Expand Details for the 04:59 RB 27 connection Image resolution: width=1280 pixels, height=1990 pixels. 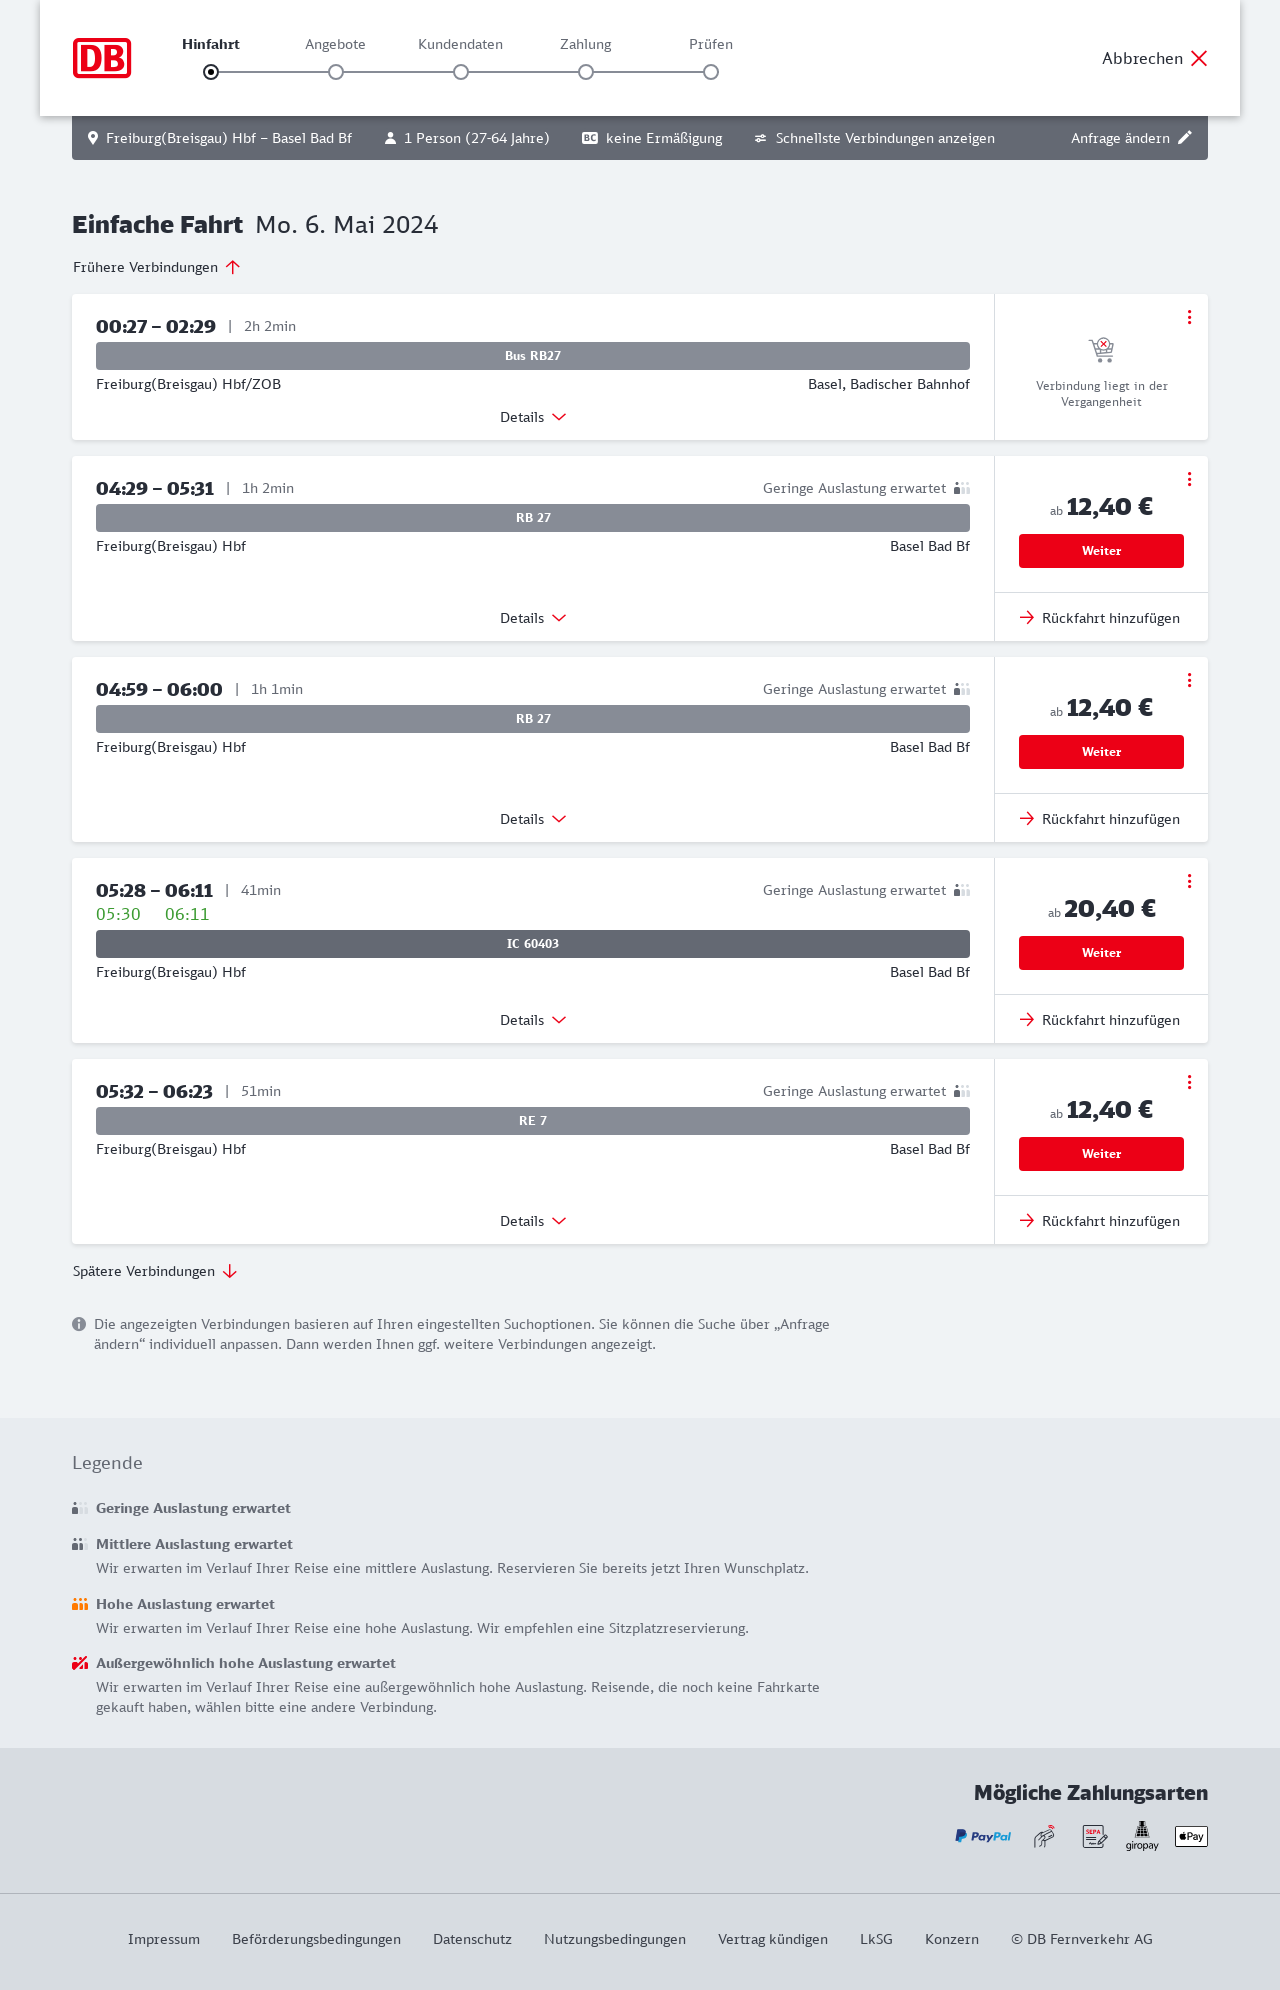click(533, 819)
